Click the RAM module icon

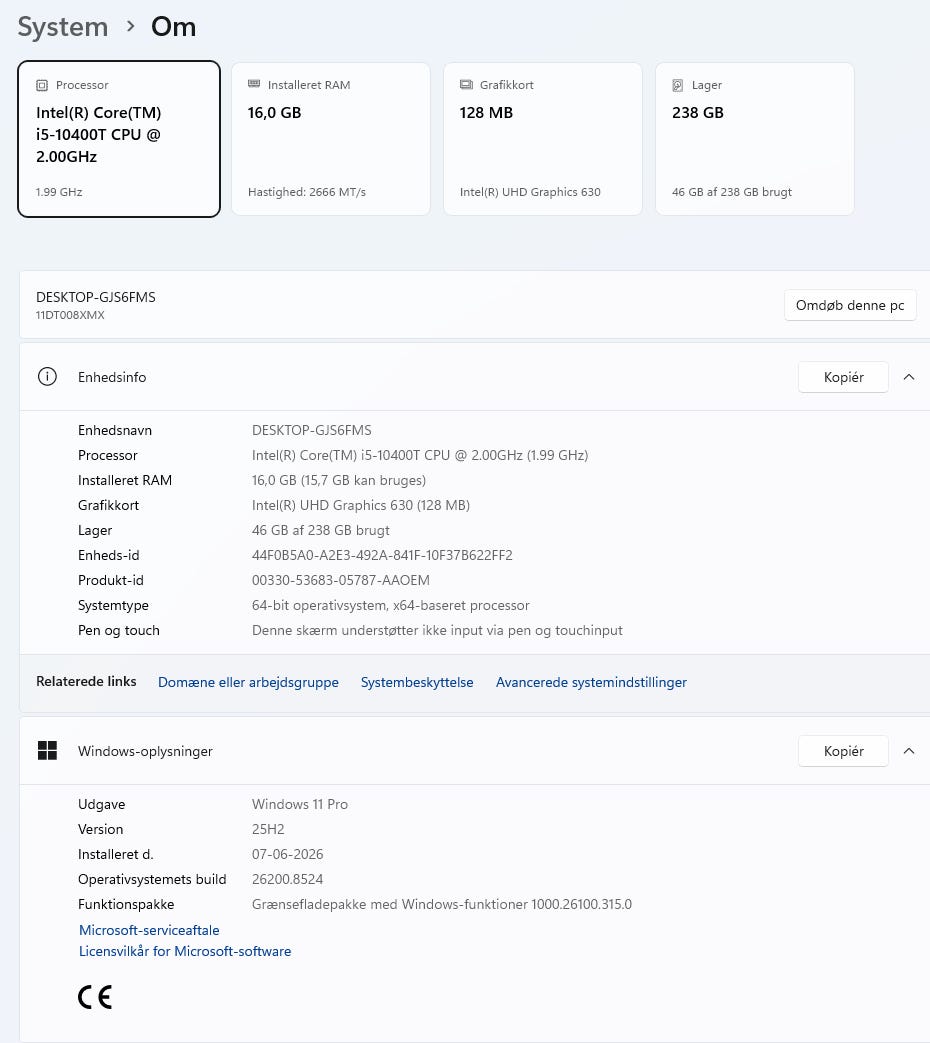[254, 84]
